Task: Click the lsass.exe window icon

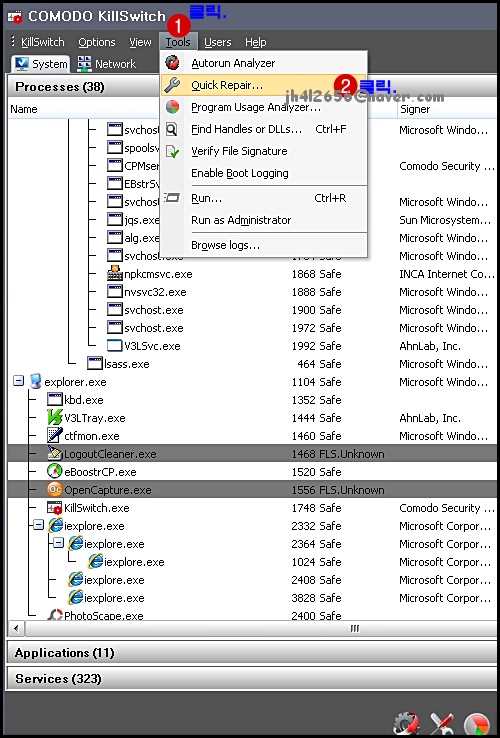Action: (x=95, y=363)
